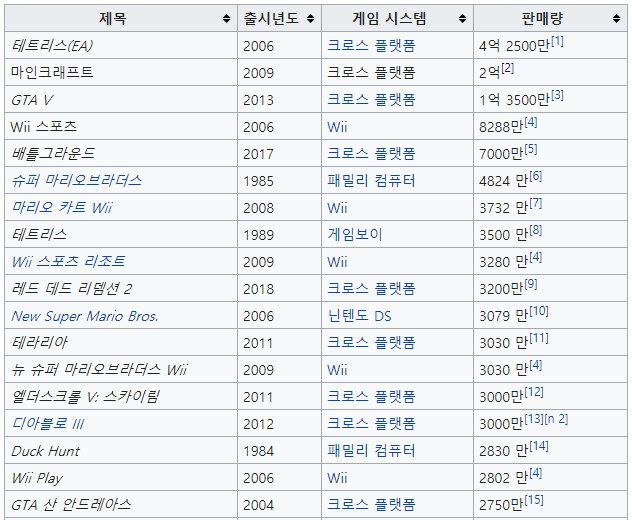Select the 테트리스(EA) title cell
The width and height of the screenshot is (632, 520).
pos(121,45)
